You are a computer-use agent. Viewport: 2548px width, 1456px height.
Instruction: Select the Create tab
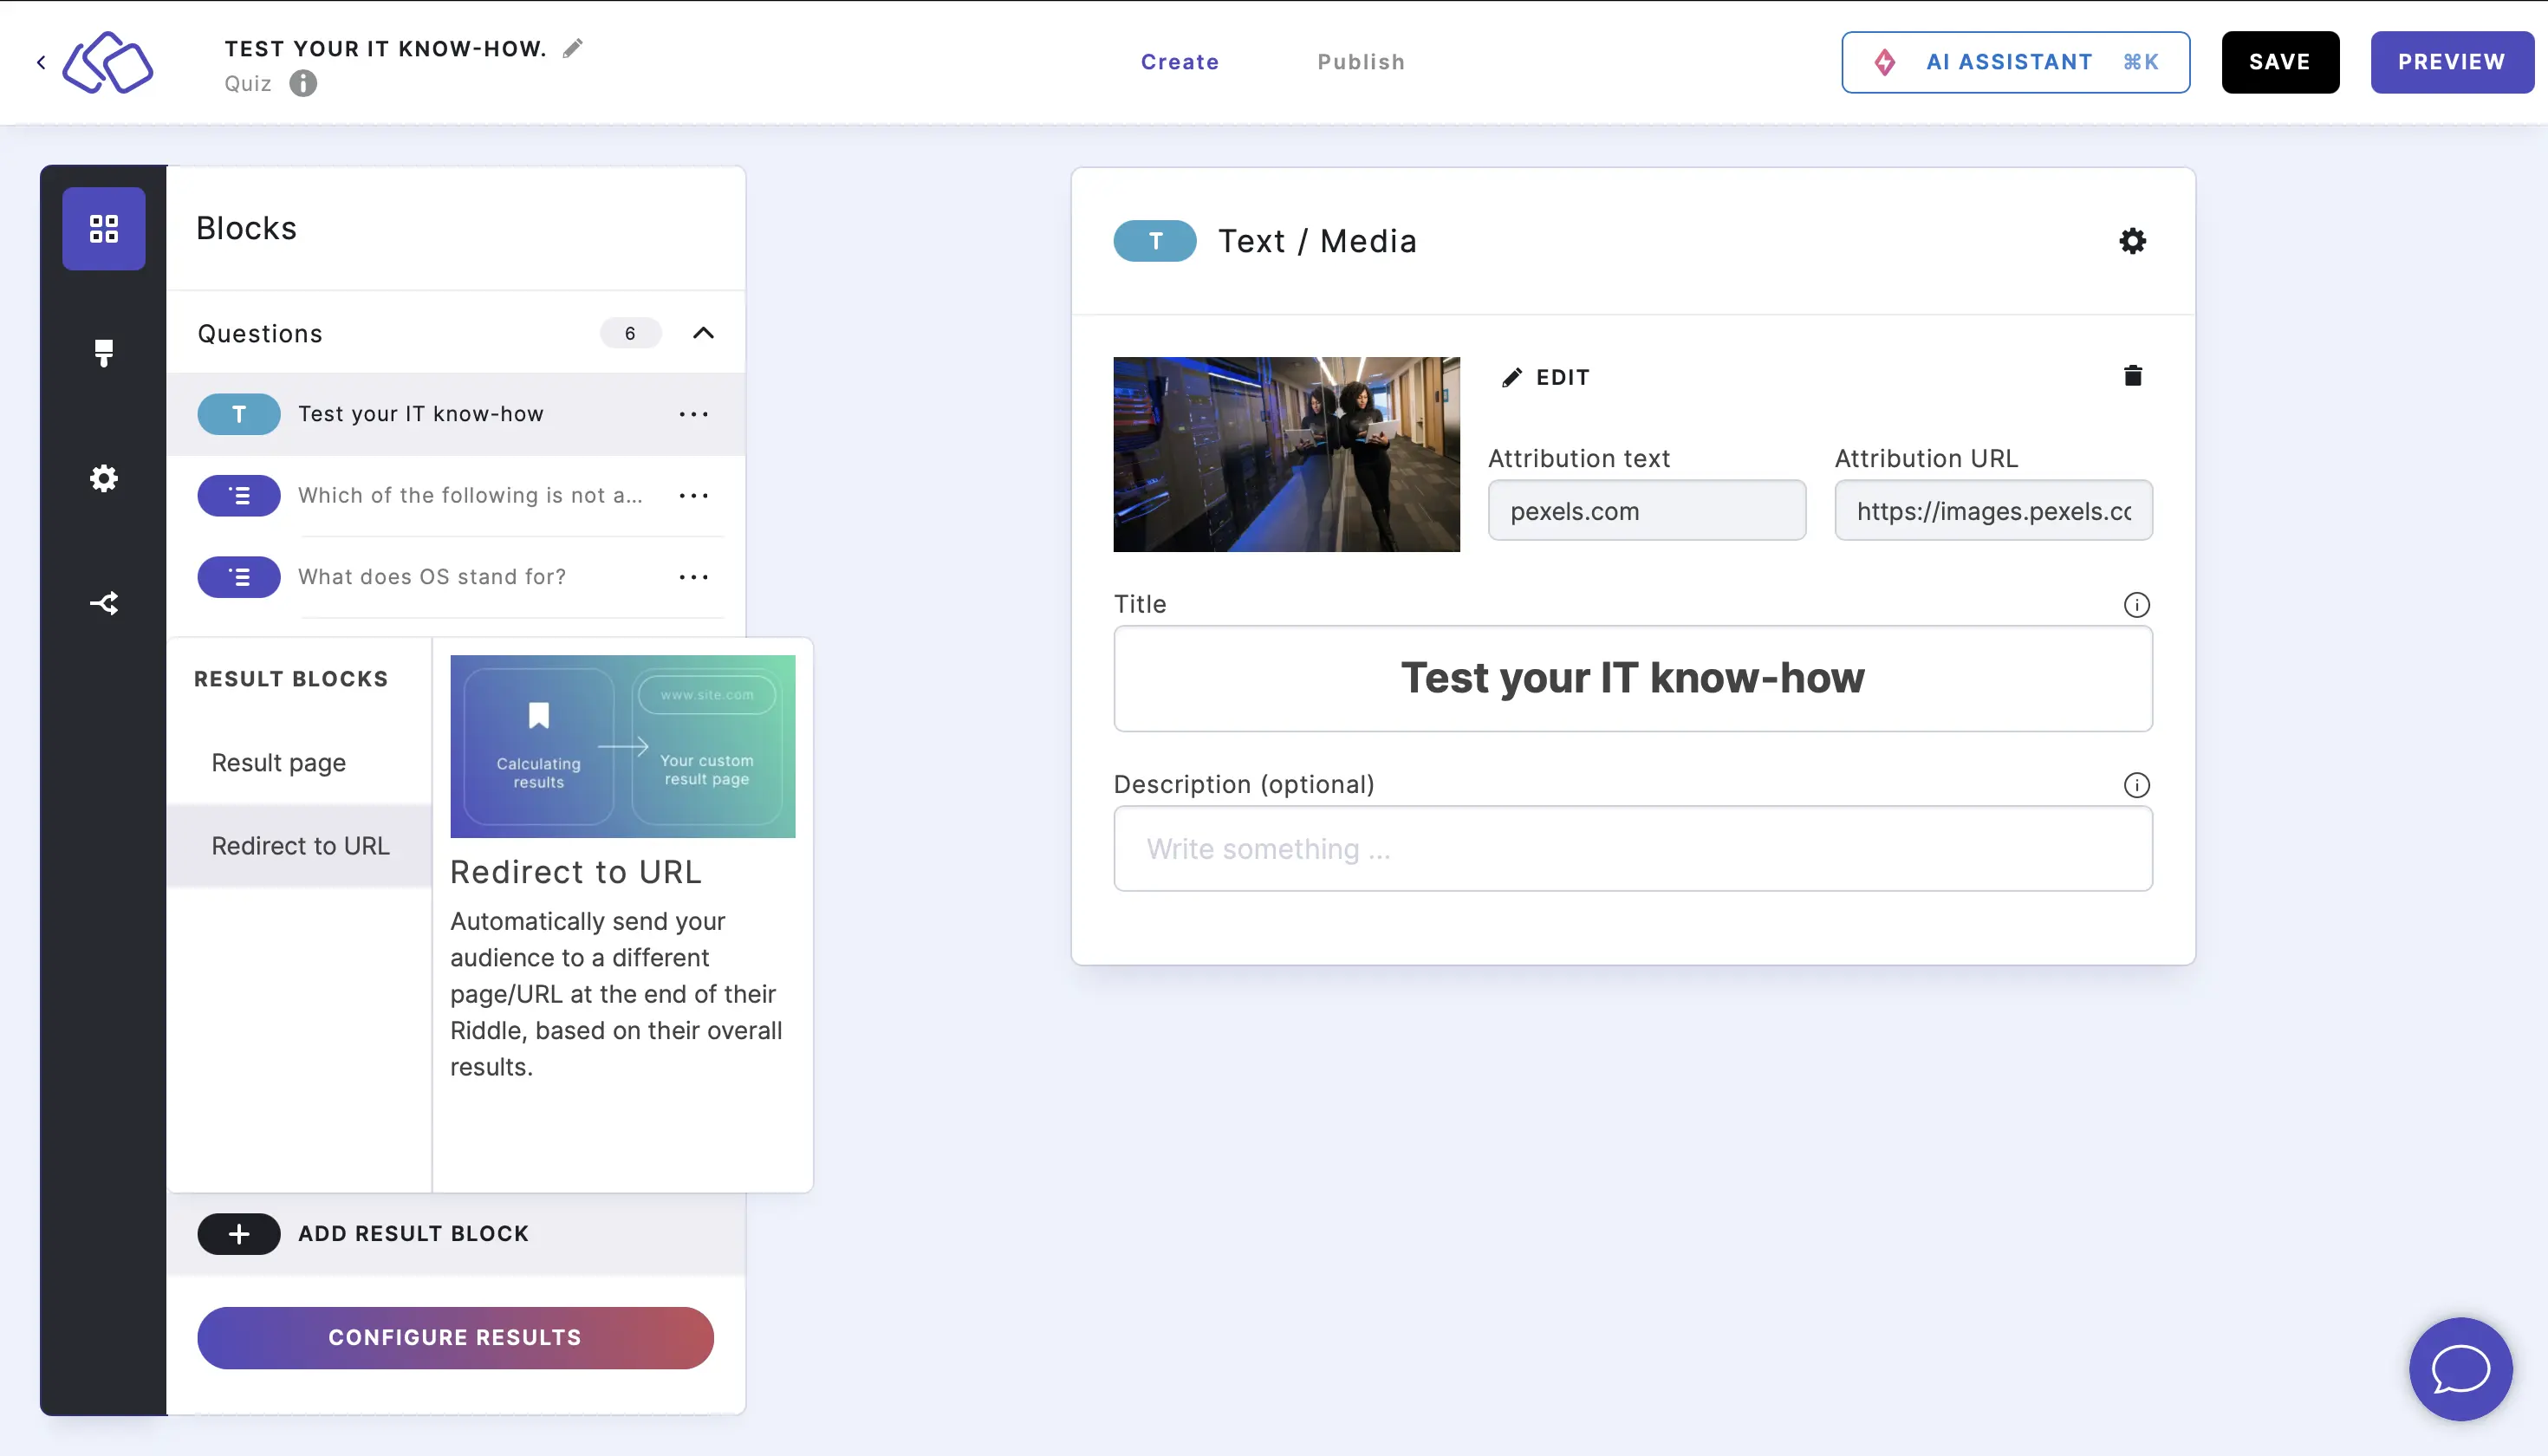tap(1180, 62)
